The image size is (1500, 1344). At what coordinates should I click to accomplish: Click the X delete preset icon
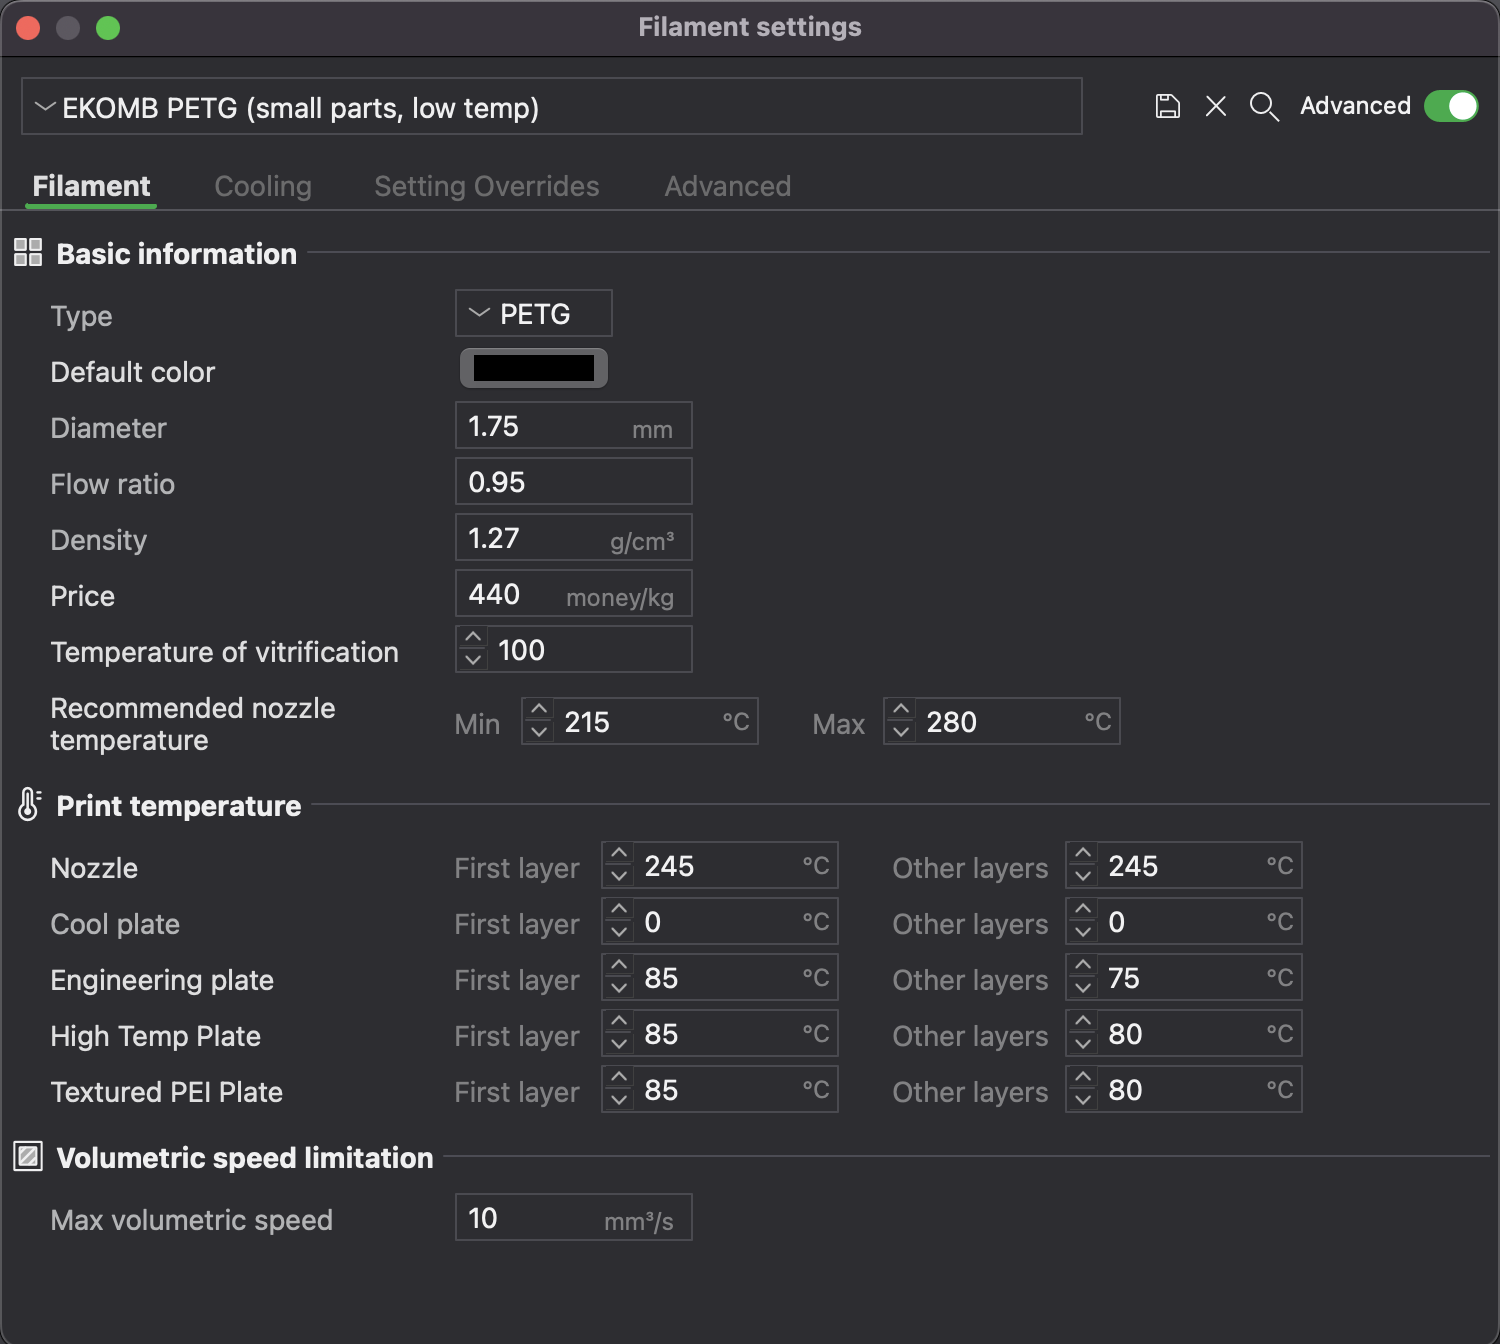coord(1216,106)
